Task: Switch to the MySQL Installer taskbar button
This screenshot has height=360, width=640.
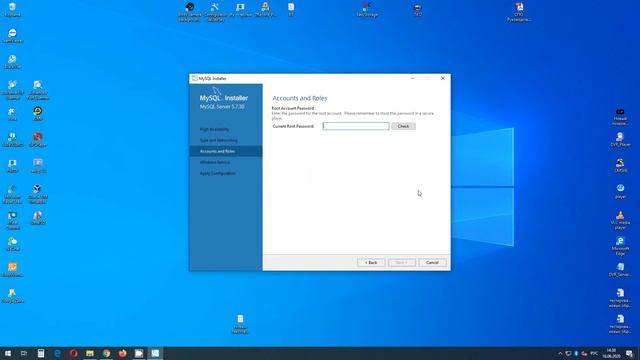Action: coord(155,353)
